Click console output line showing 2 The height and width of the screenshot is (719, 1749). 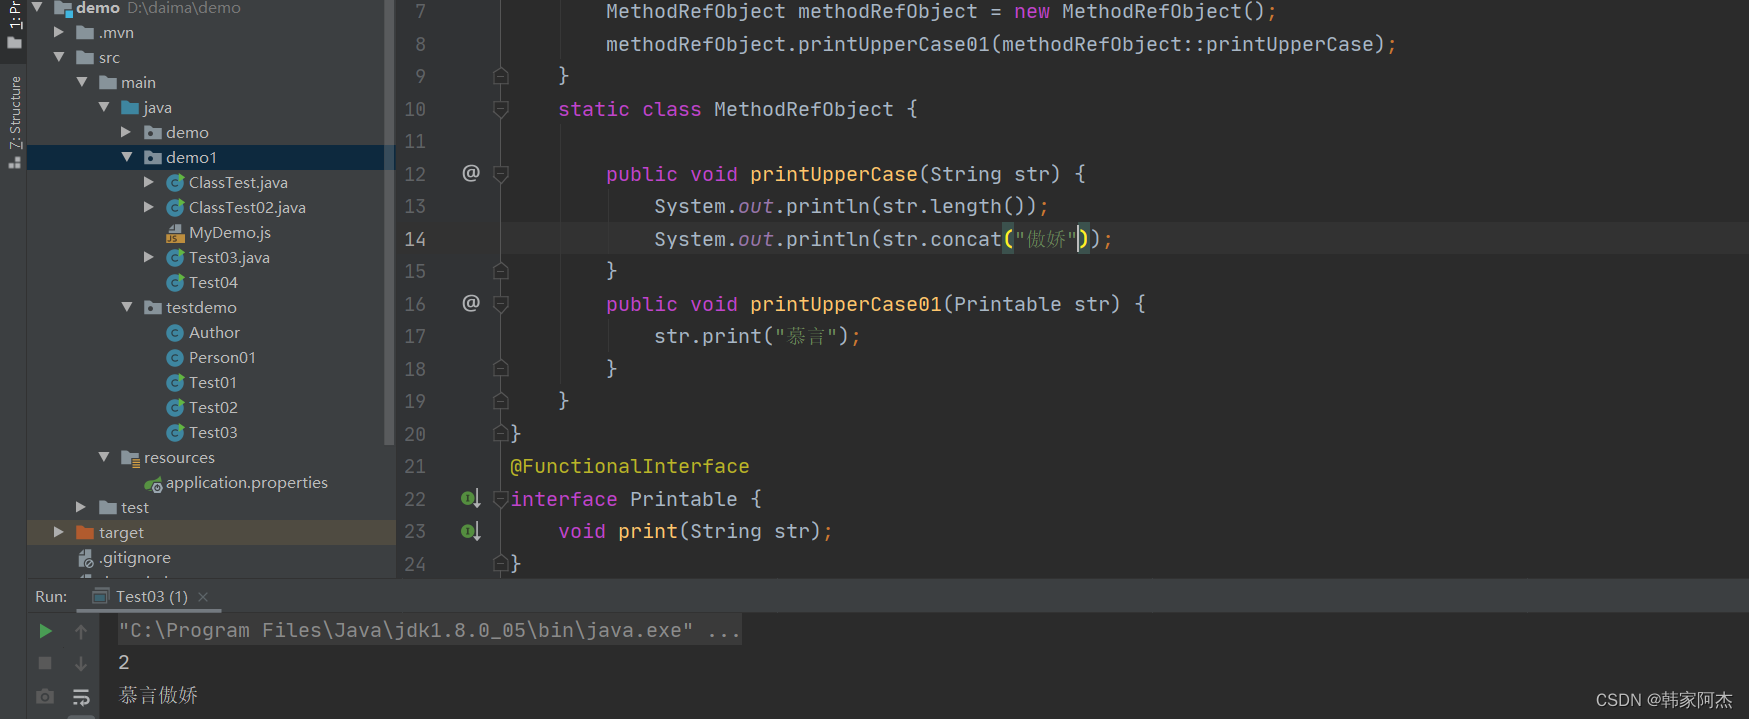click(124, 662)
